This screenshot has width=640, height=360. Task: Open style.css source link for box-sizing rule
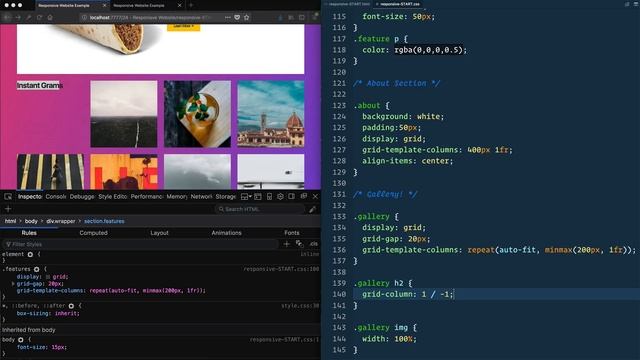(300, 306)
